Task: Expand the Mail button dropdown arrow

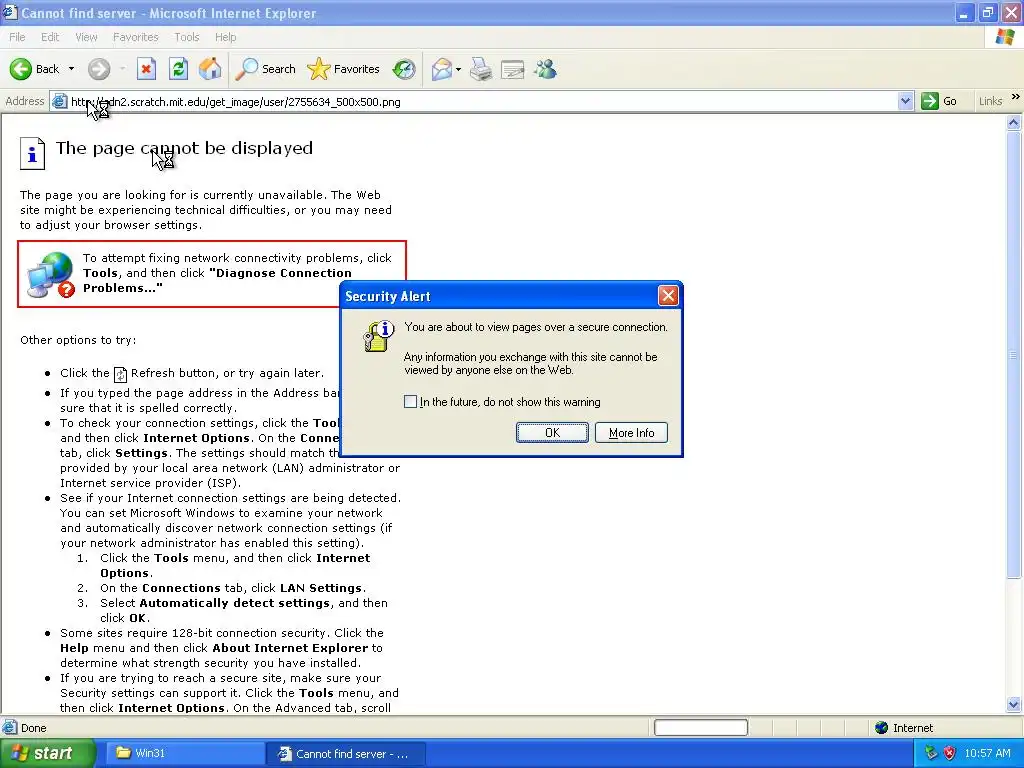Action: 458,69
